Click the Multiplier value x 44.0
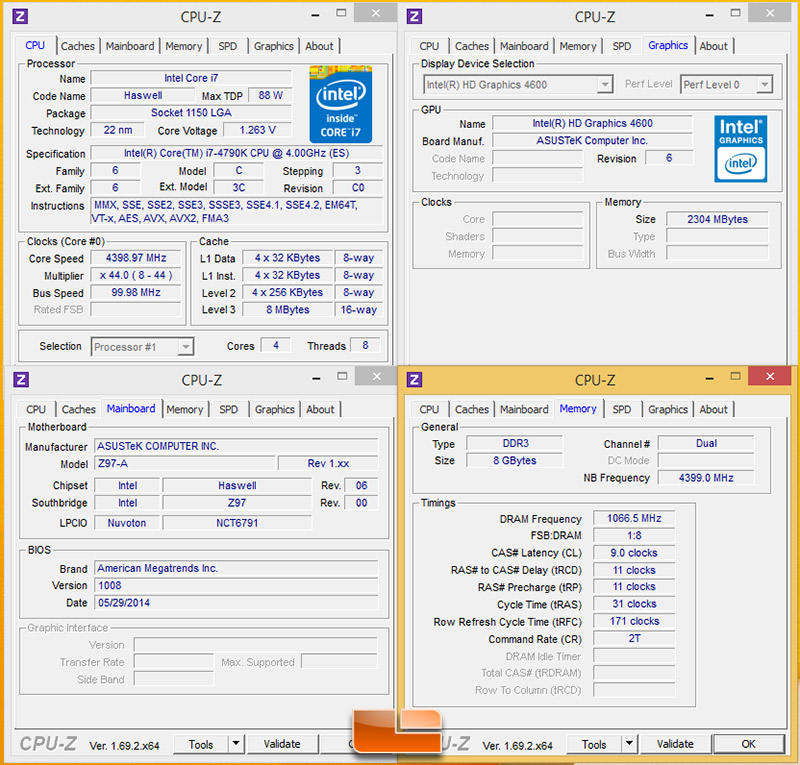Screen dimensions: 800x765 136,275
